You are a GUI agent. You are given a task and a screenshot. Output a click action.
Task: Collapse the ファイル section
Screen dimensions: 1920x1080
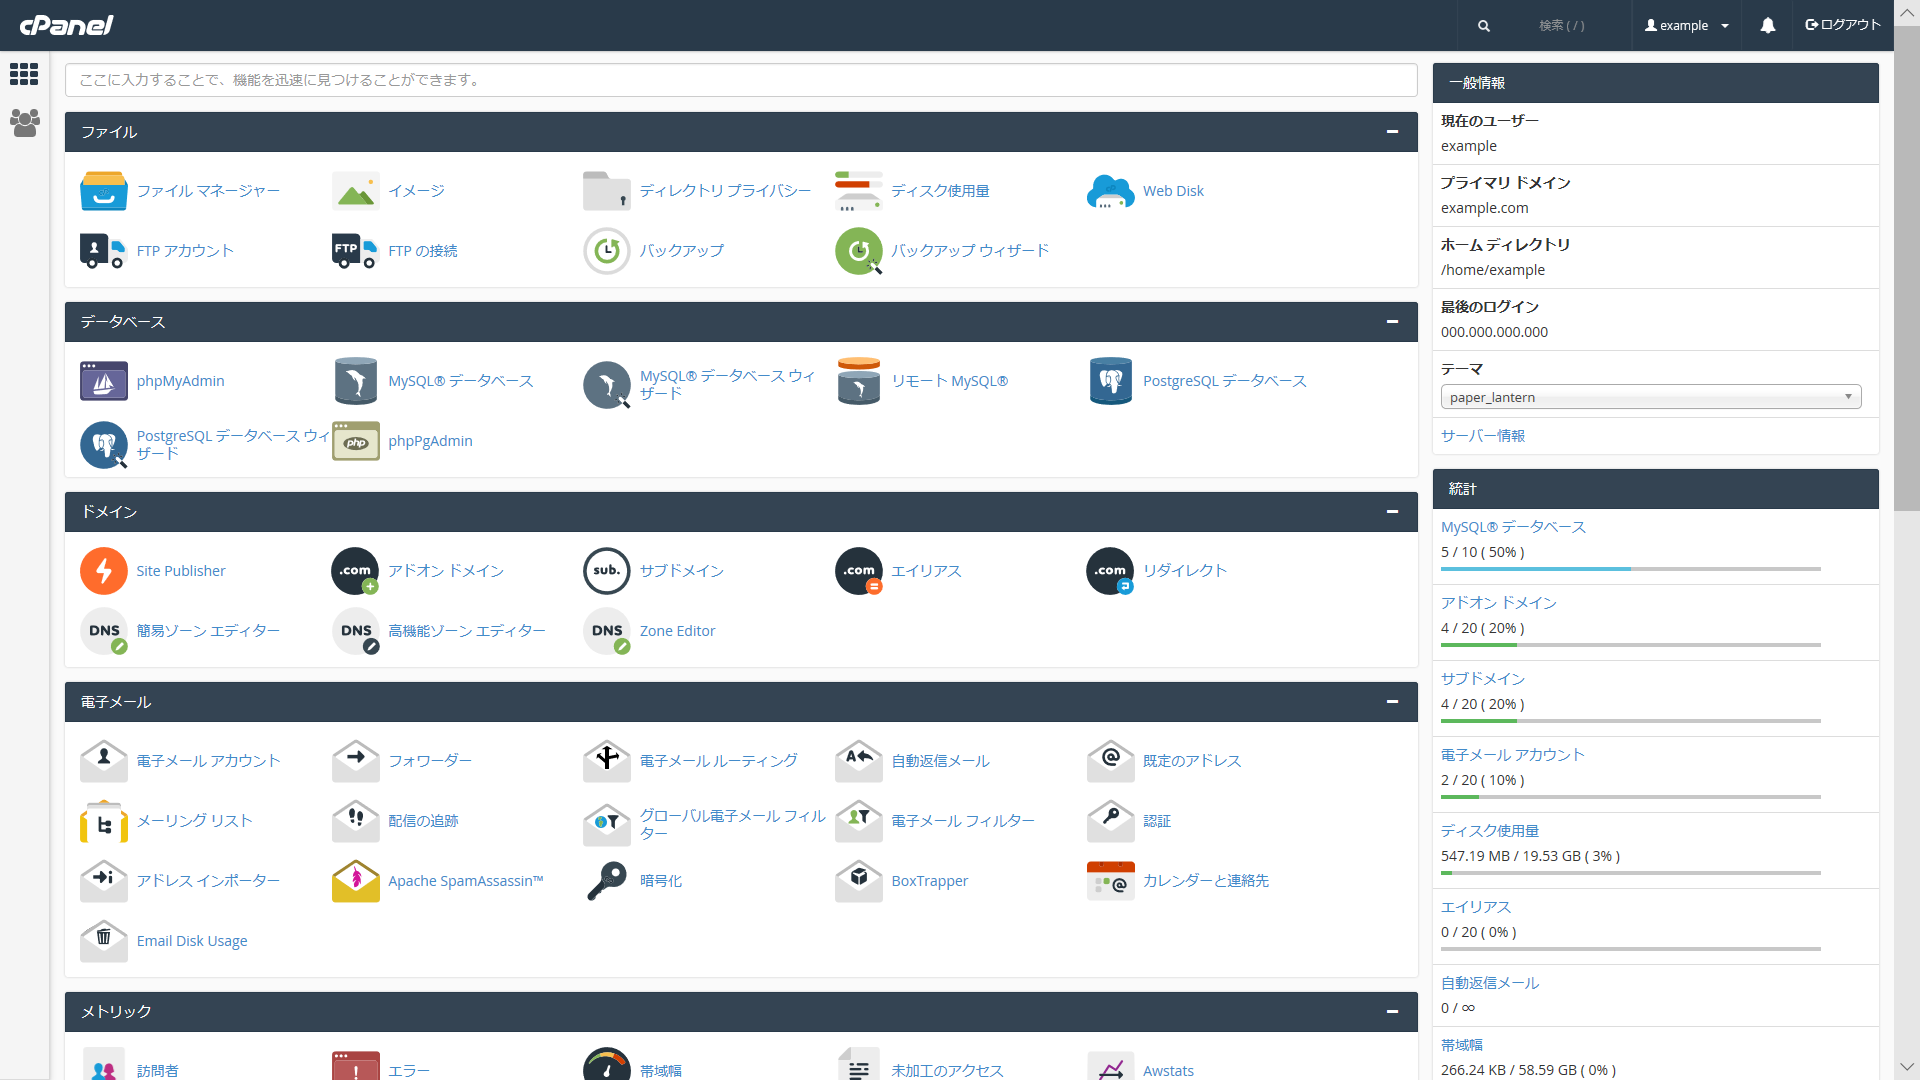tap(1392, 132)
